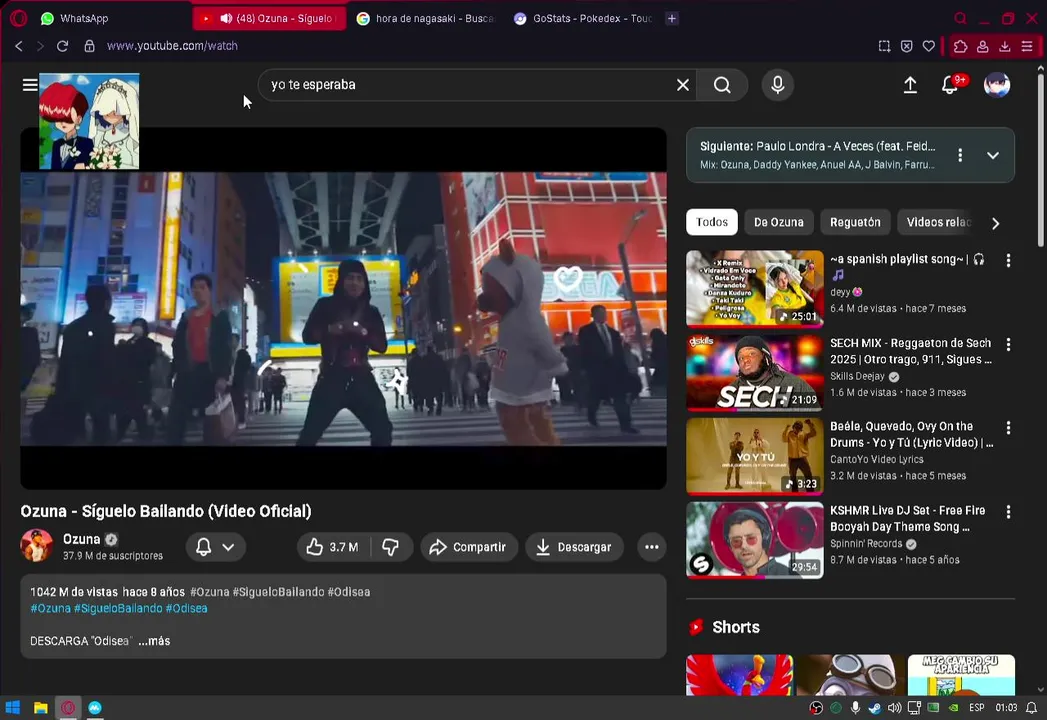Select the Reguetón filter chip

tap(855, 222)
